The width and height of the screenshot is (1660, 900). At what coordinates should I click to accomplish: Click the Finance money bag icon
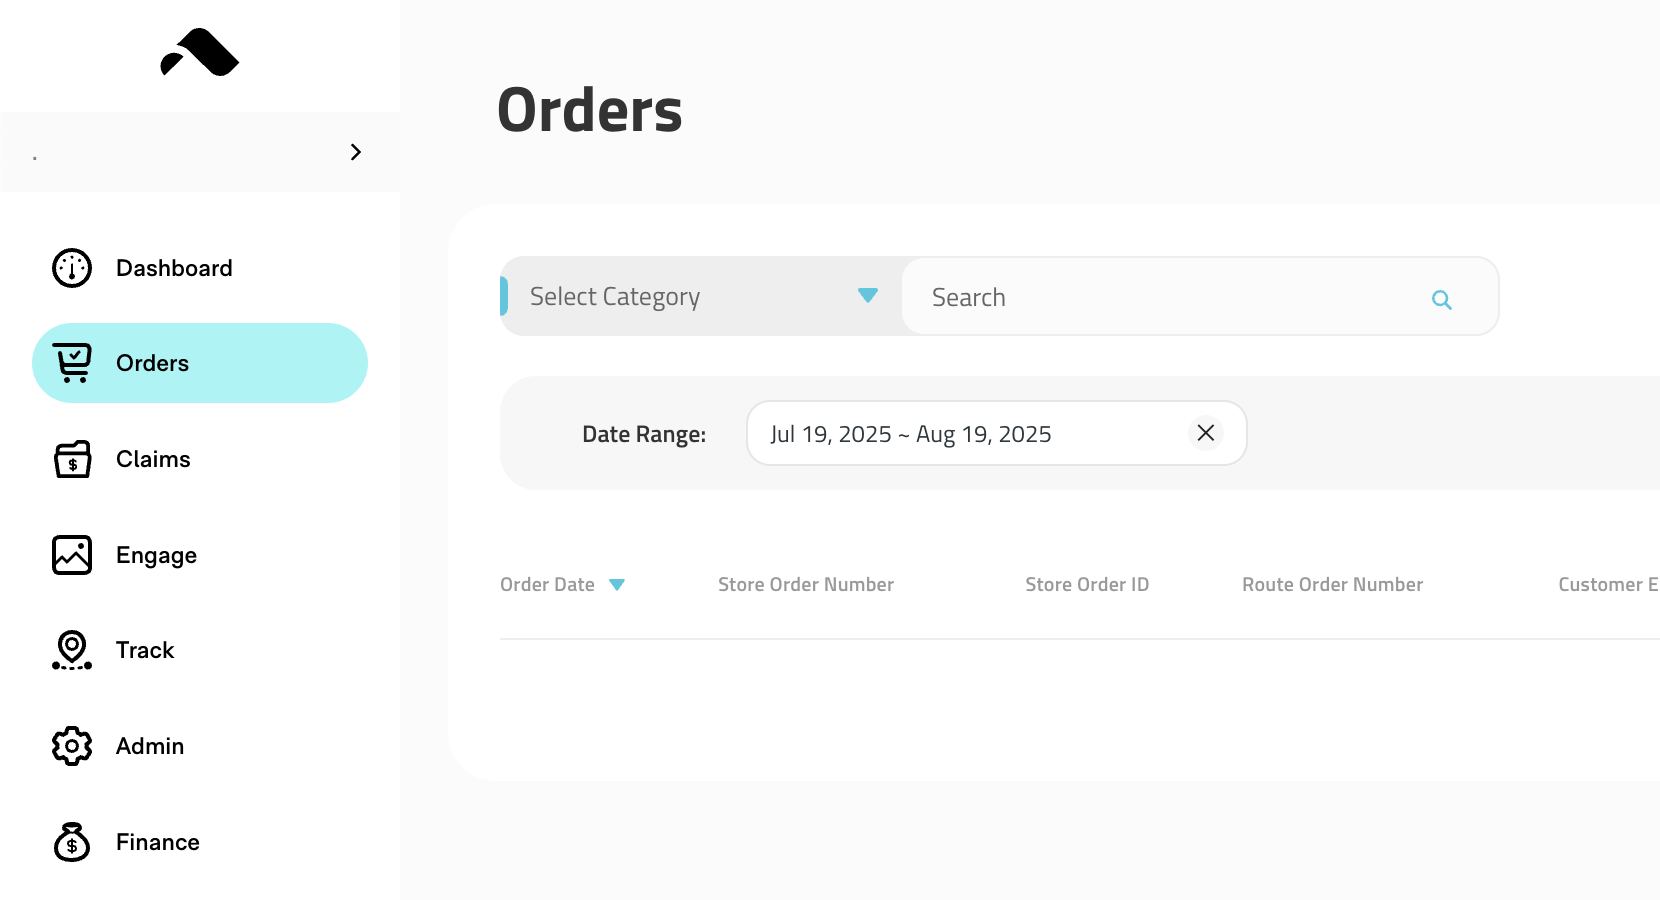point(71,841)
